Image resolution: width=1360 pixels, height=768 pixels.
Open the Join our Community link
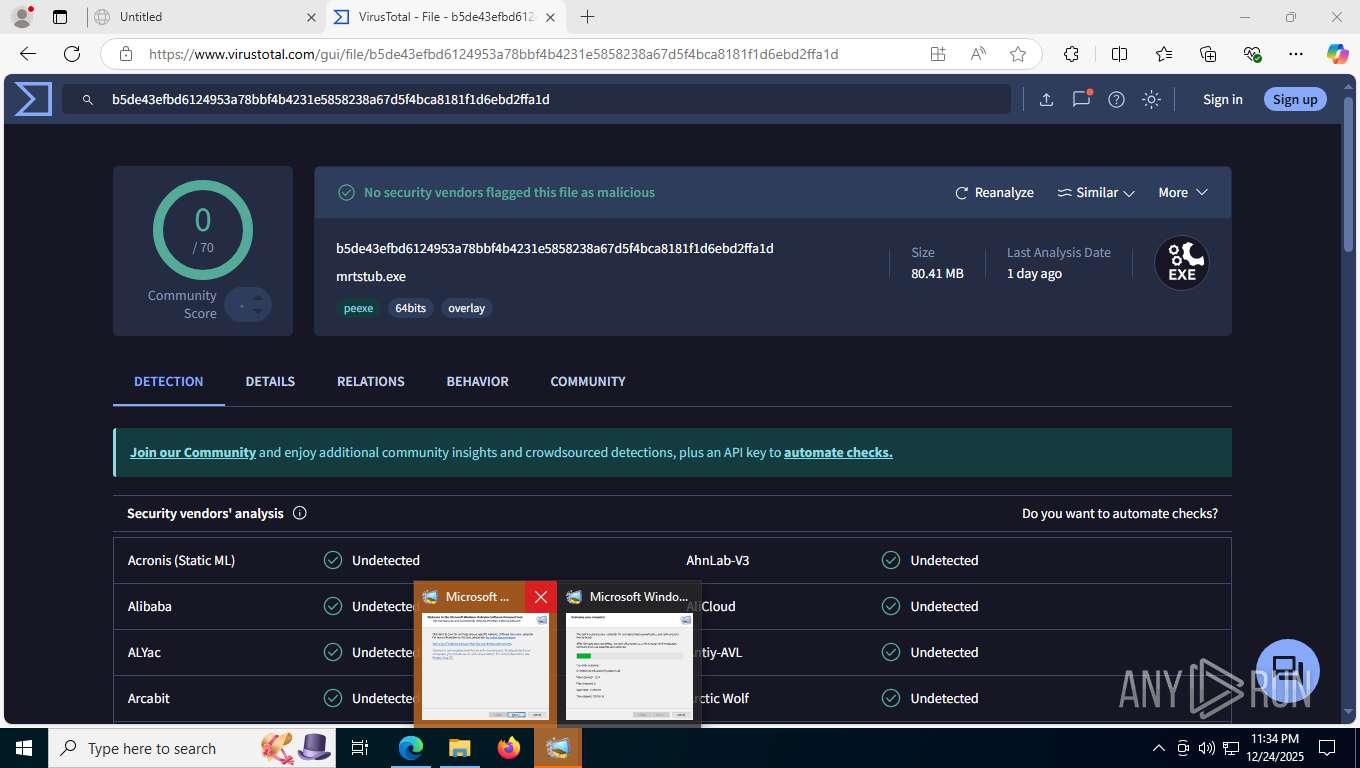coord(193,452)
